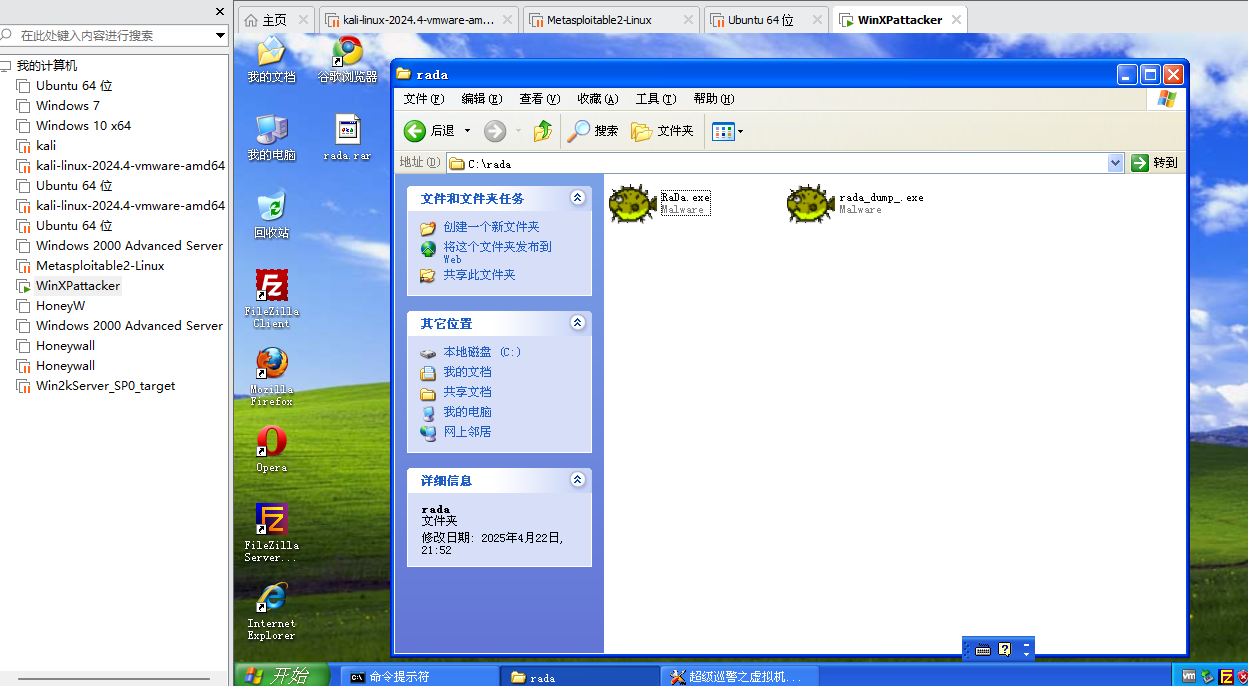The height and width of the screenshot is (686, 1248).
Task: Select HoneyW in VM library
Action: pyautogui.click(x=60, y=306)
